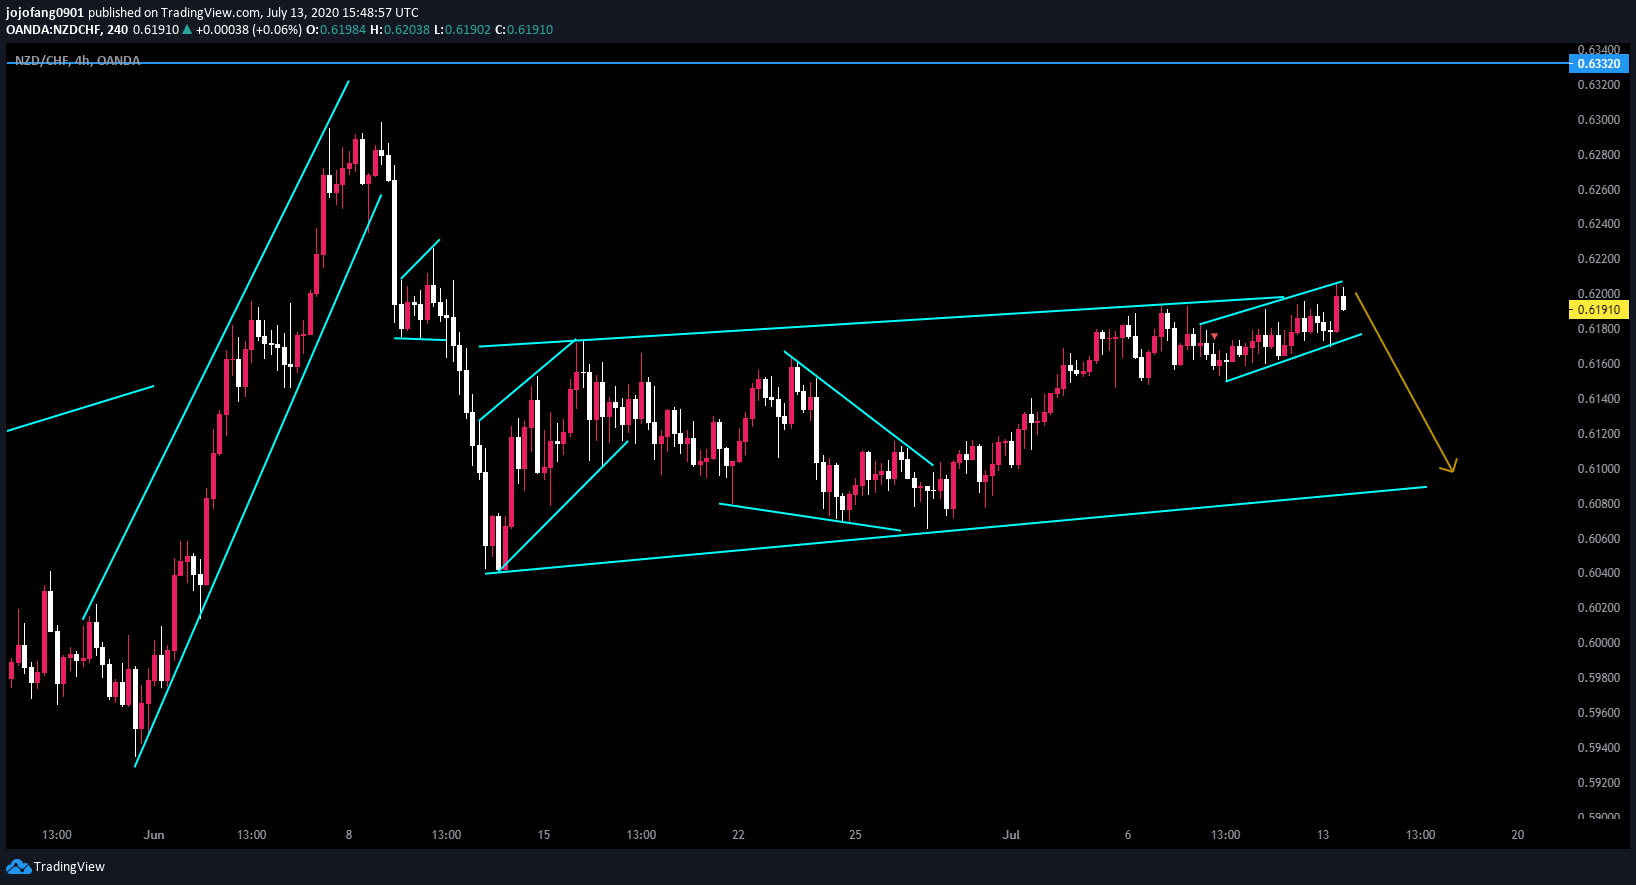Click the 0.59800 price axis label

click(1598, 678)
